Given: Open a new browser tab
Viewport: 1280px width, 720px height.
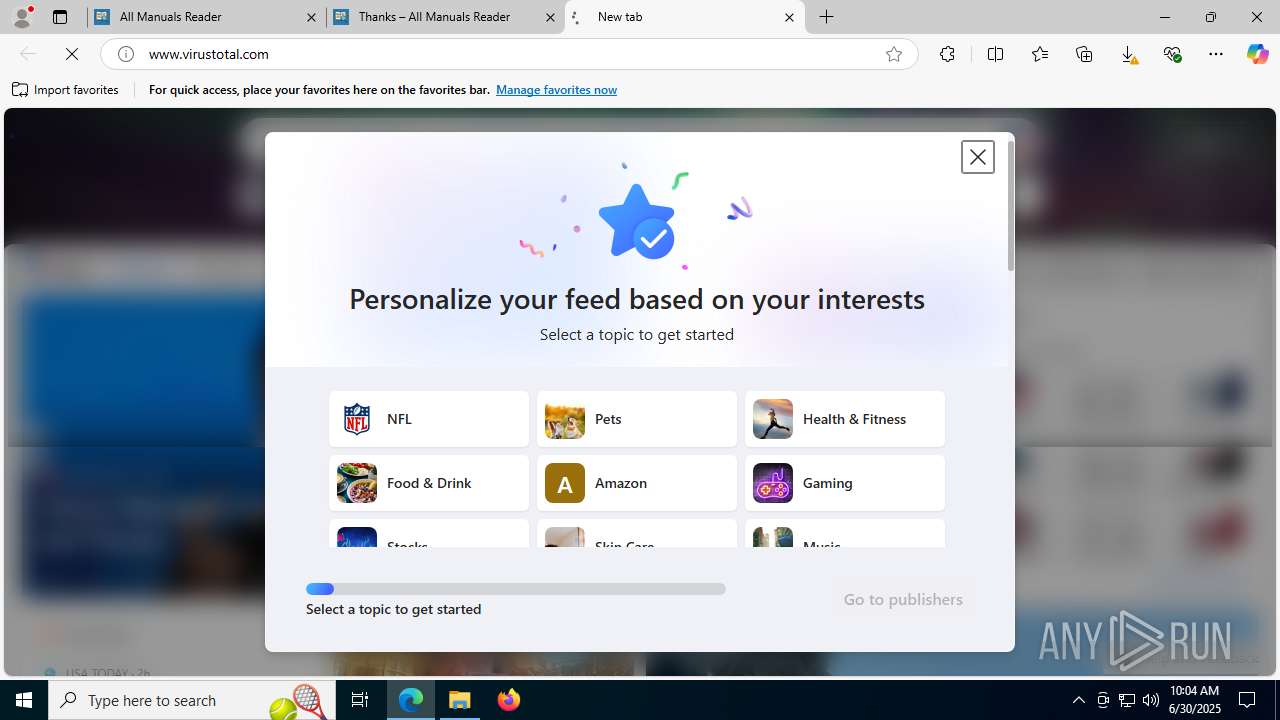Looking at the screenshot, I should 827,17.
